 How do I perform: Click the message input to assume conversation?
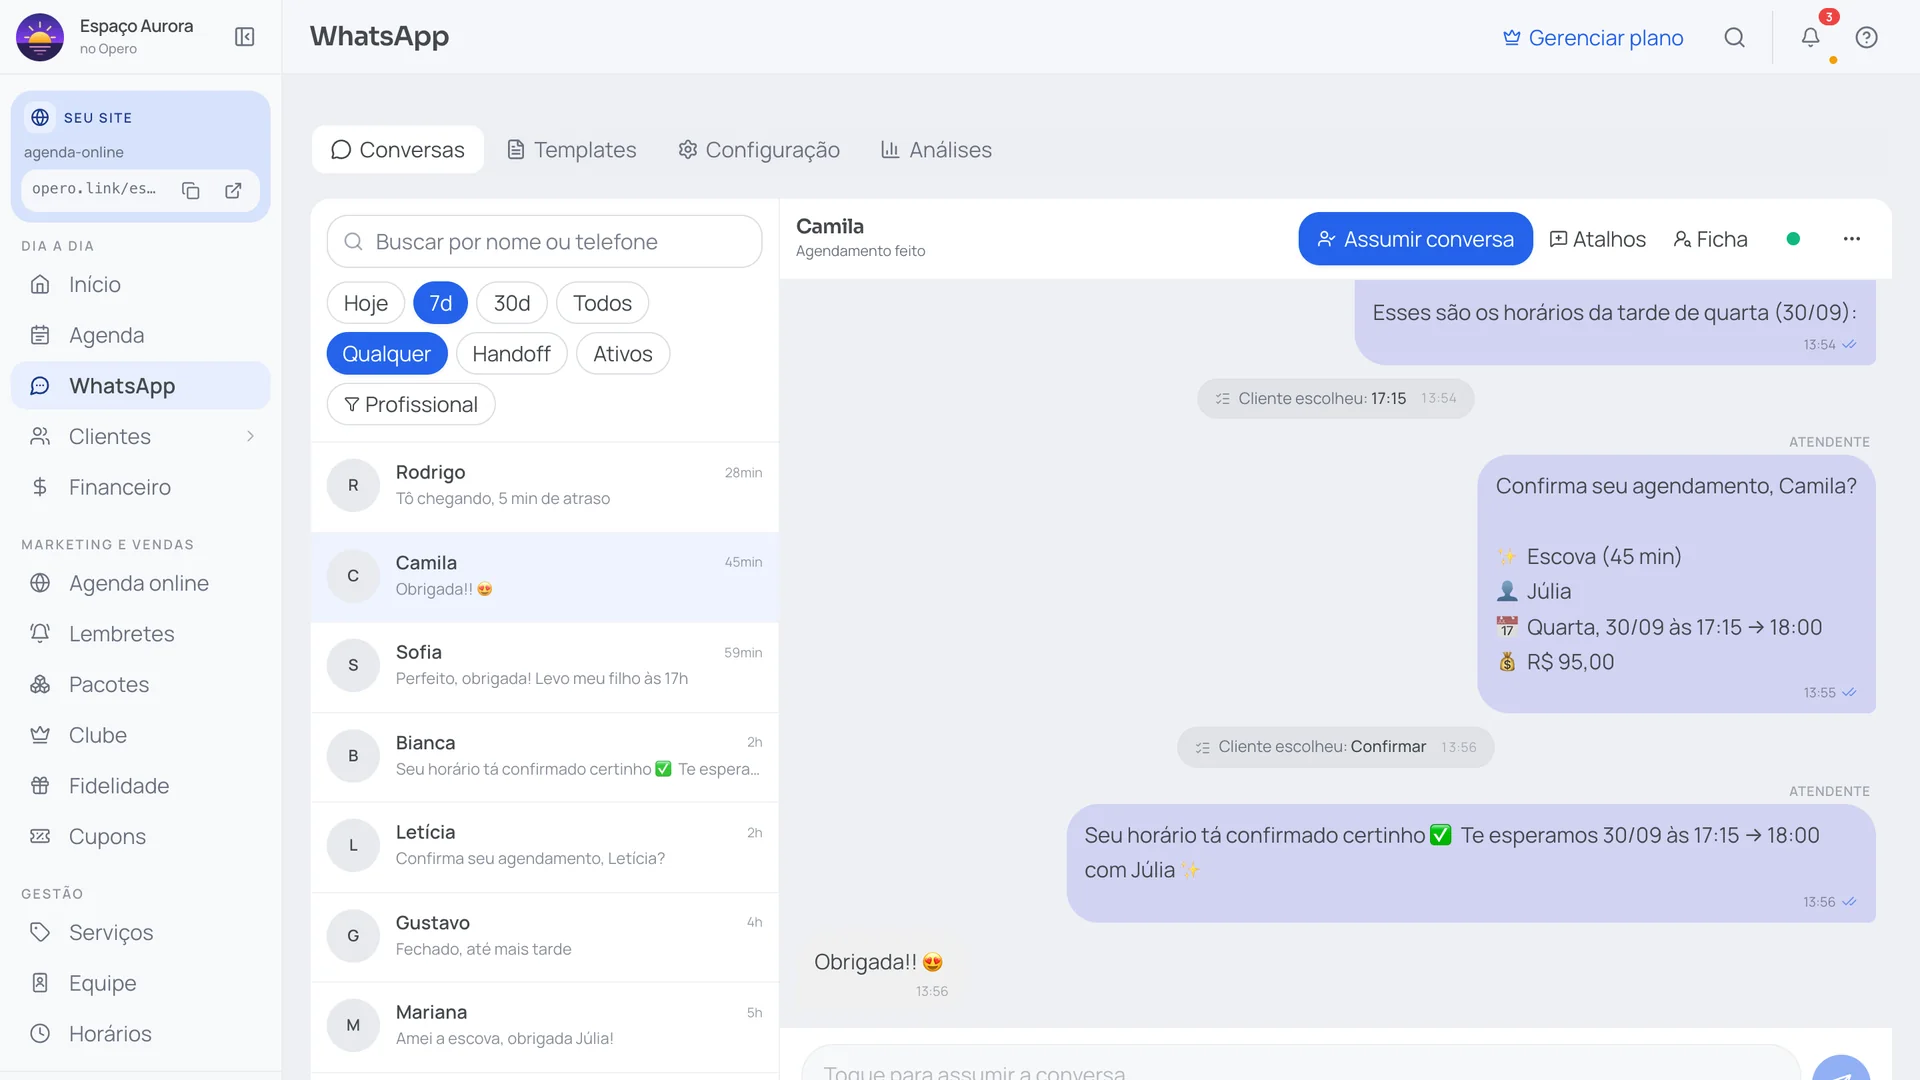pyautogui.click(x=1300, y=1065)
